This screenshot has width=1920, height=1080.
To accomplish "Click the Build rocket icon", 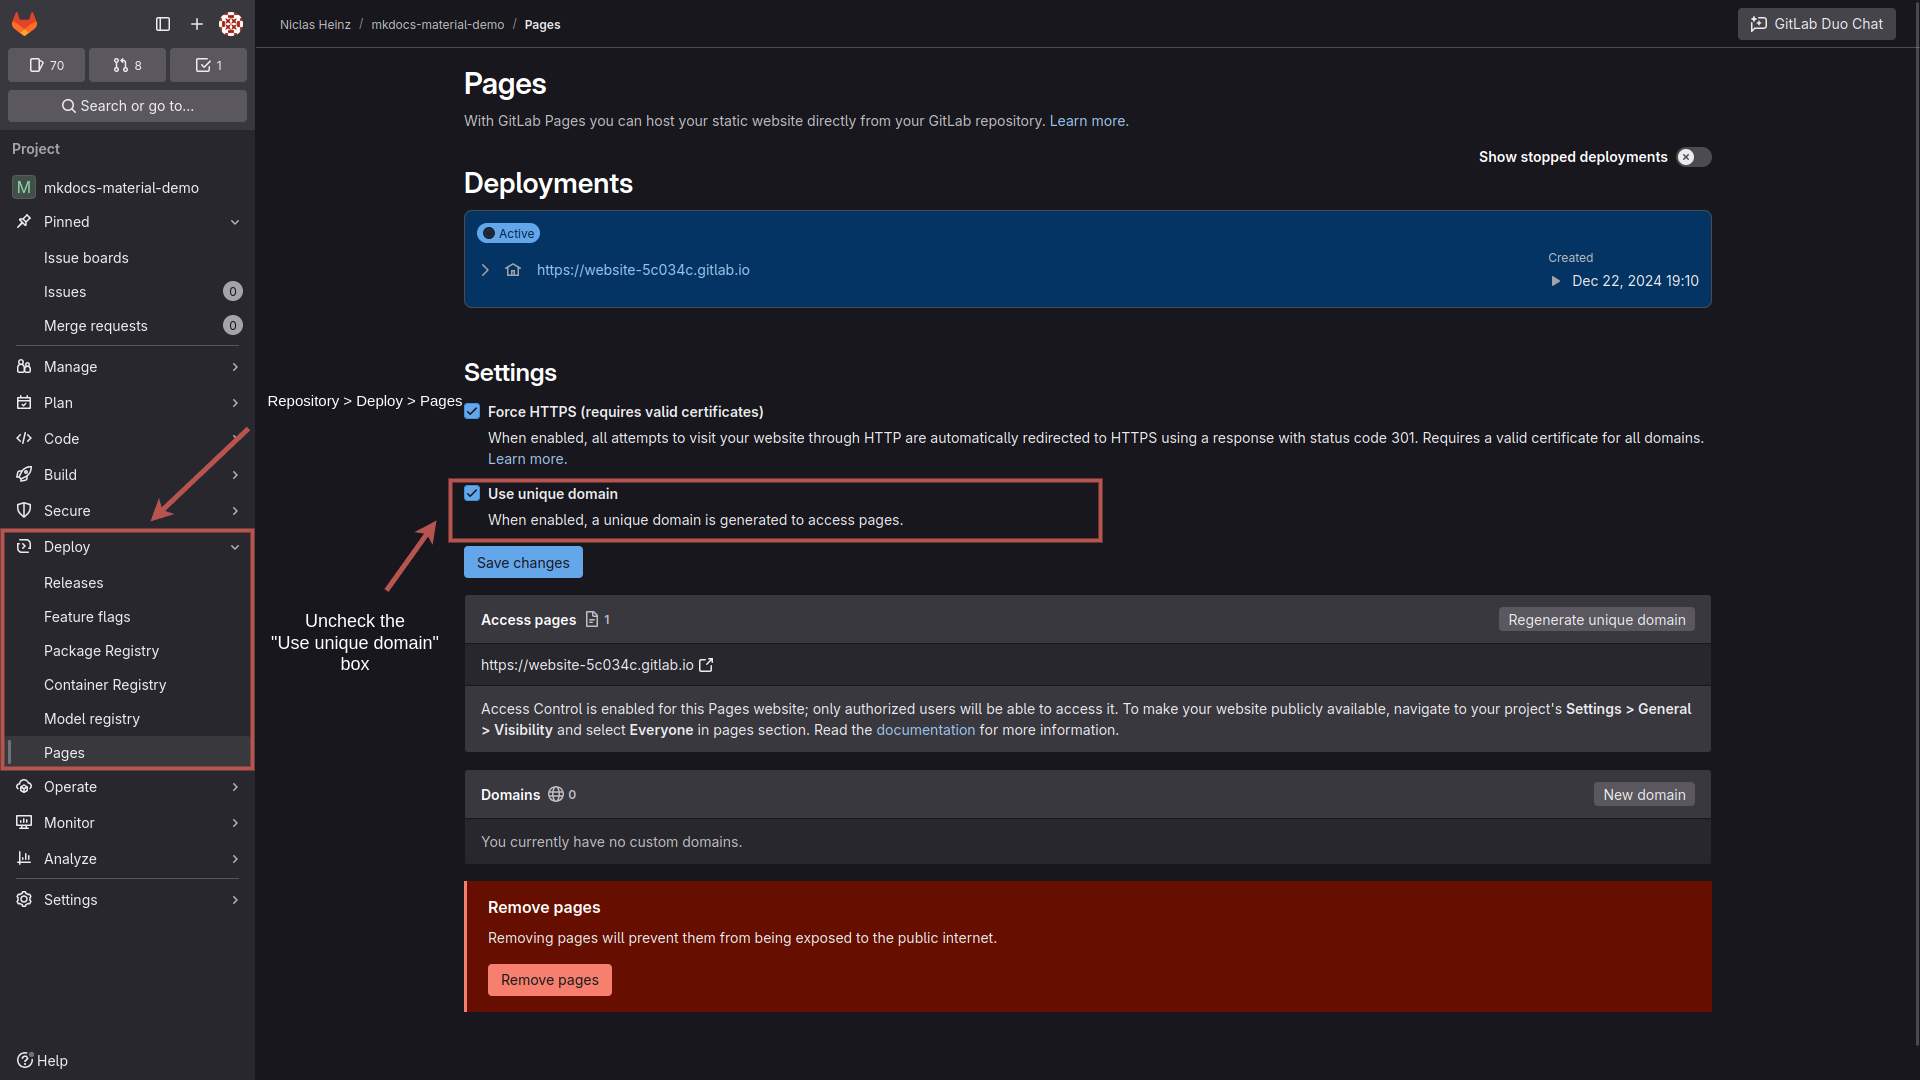I will coord(24,475).
